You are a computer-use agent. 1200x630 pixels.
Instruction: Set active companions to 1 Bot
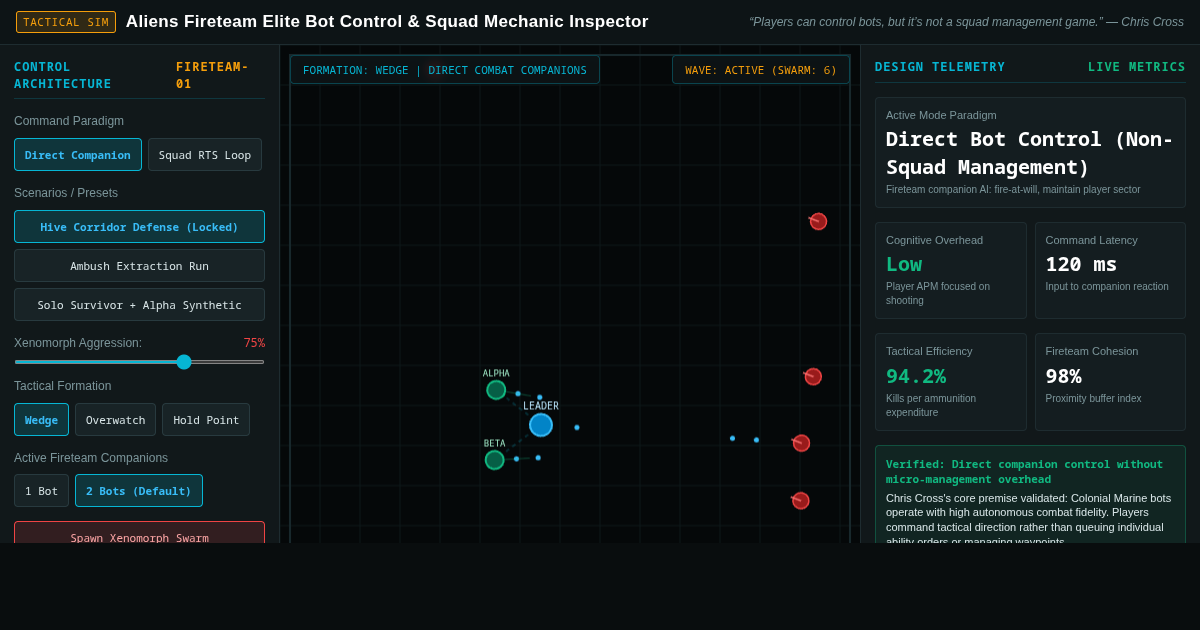pyautogui.click(x=41, y=491)
